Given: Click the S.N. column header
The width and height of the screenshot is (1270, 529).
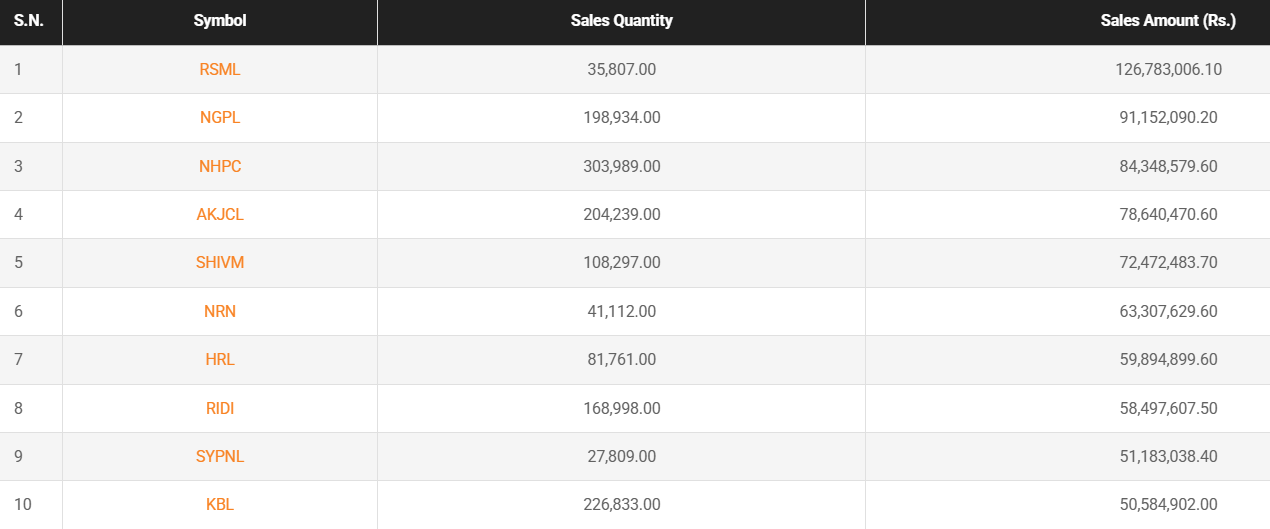Looking at the screenshot, I should 28,21.
